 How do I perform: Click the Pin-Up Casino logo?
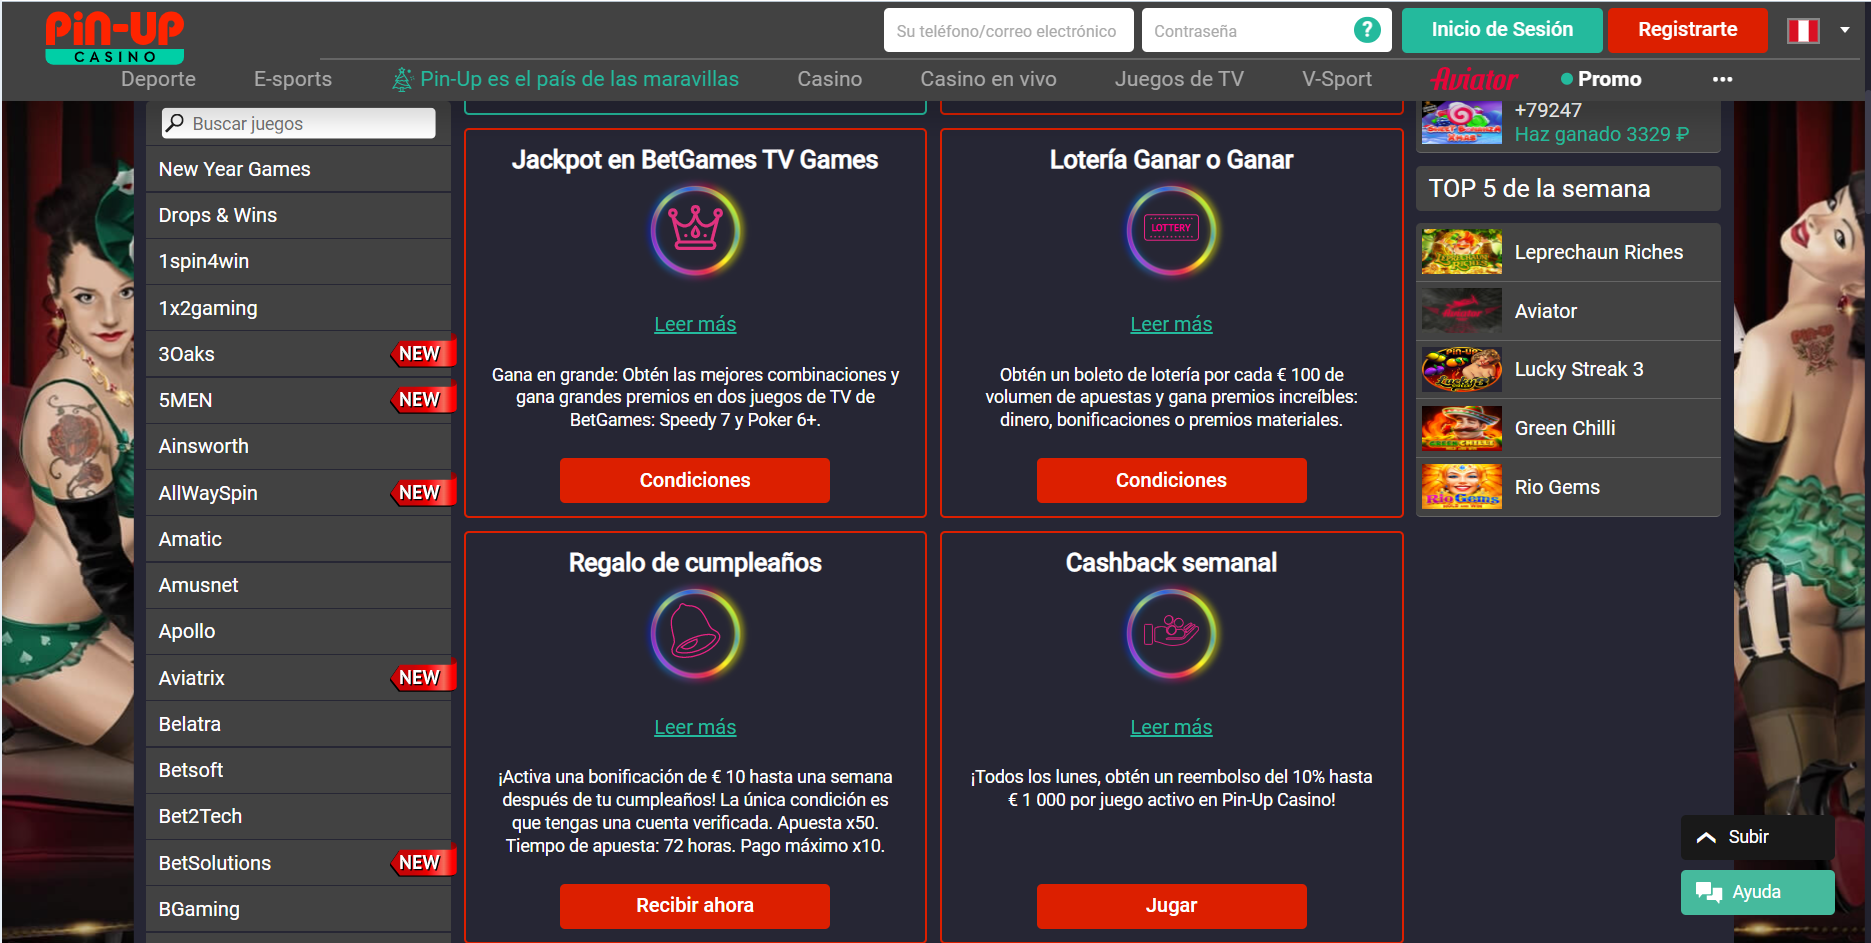(114, 37)
